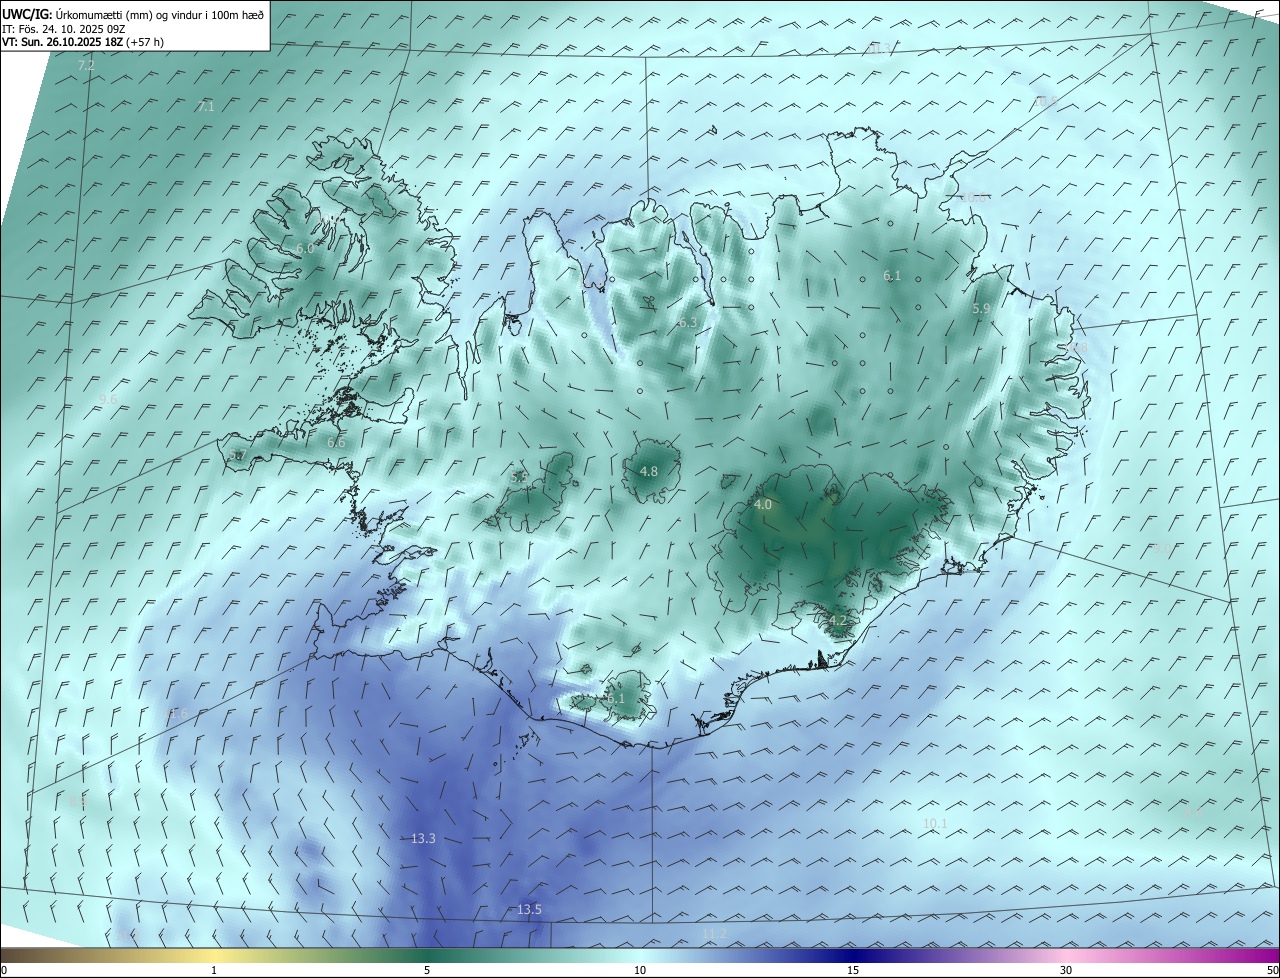This screenshot has height=978, width=1280.
Task: Click the 0 tick label on the legend
Action: (4, 970)
